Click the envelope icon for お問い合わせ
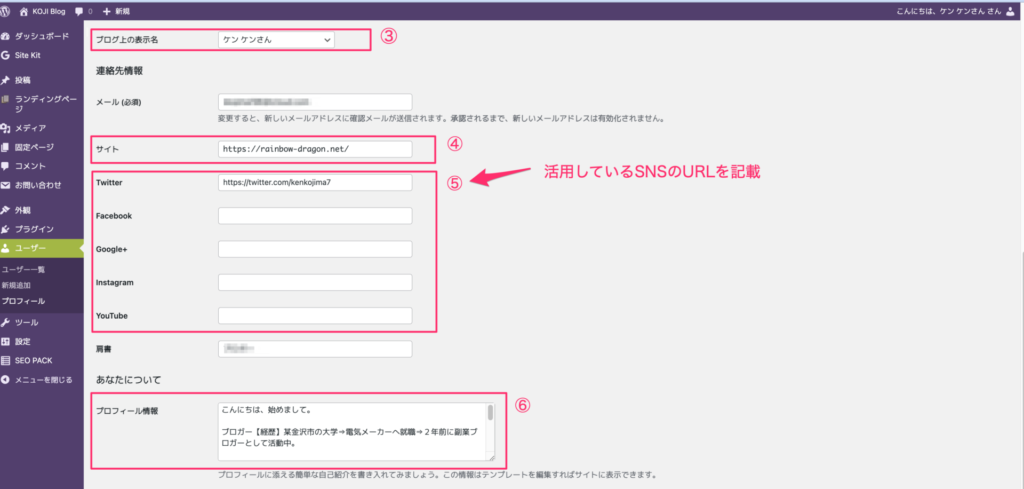The image size is (1024, 489). 5,185
